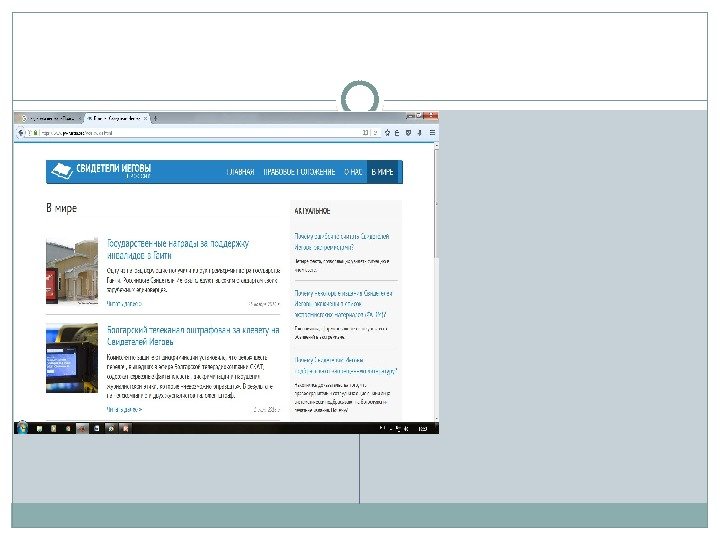Viewport: 720px width, 540px height.
Task: Click the browser vertical scrollbar
Action: pos(436,281)
